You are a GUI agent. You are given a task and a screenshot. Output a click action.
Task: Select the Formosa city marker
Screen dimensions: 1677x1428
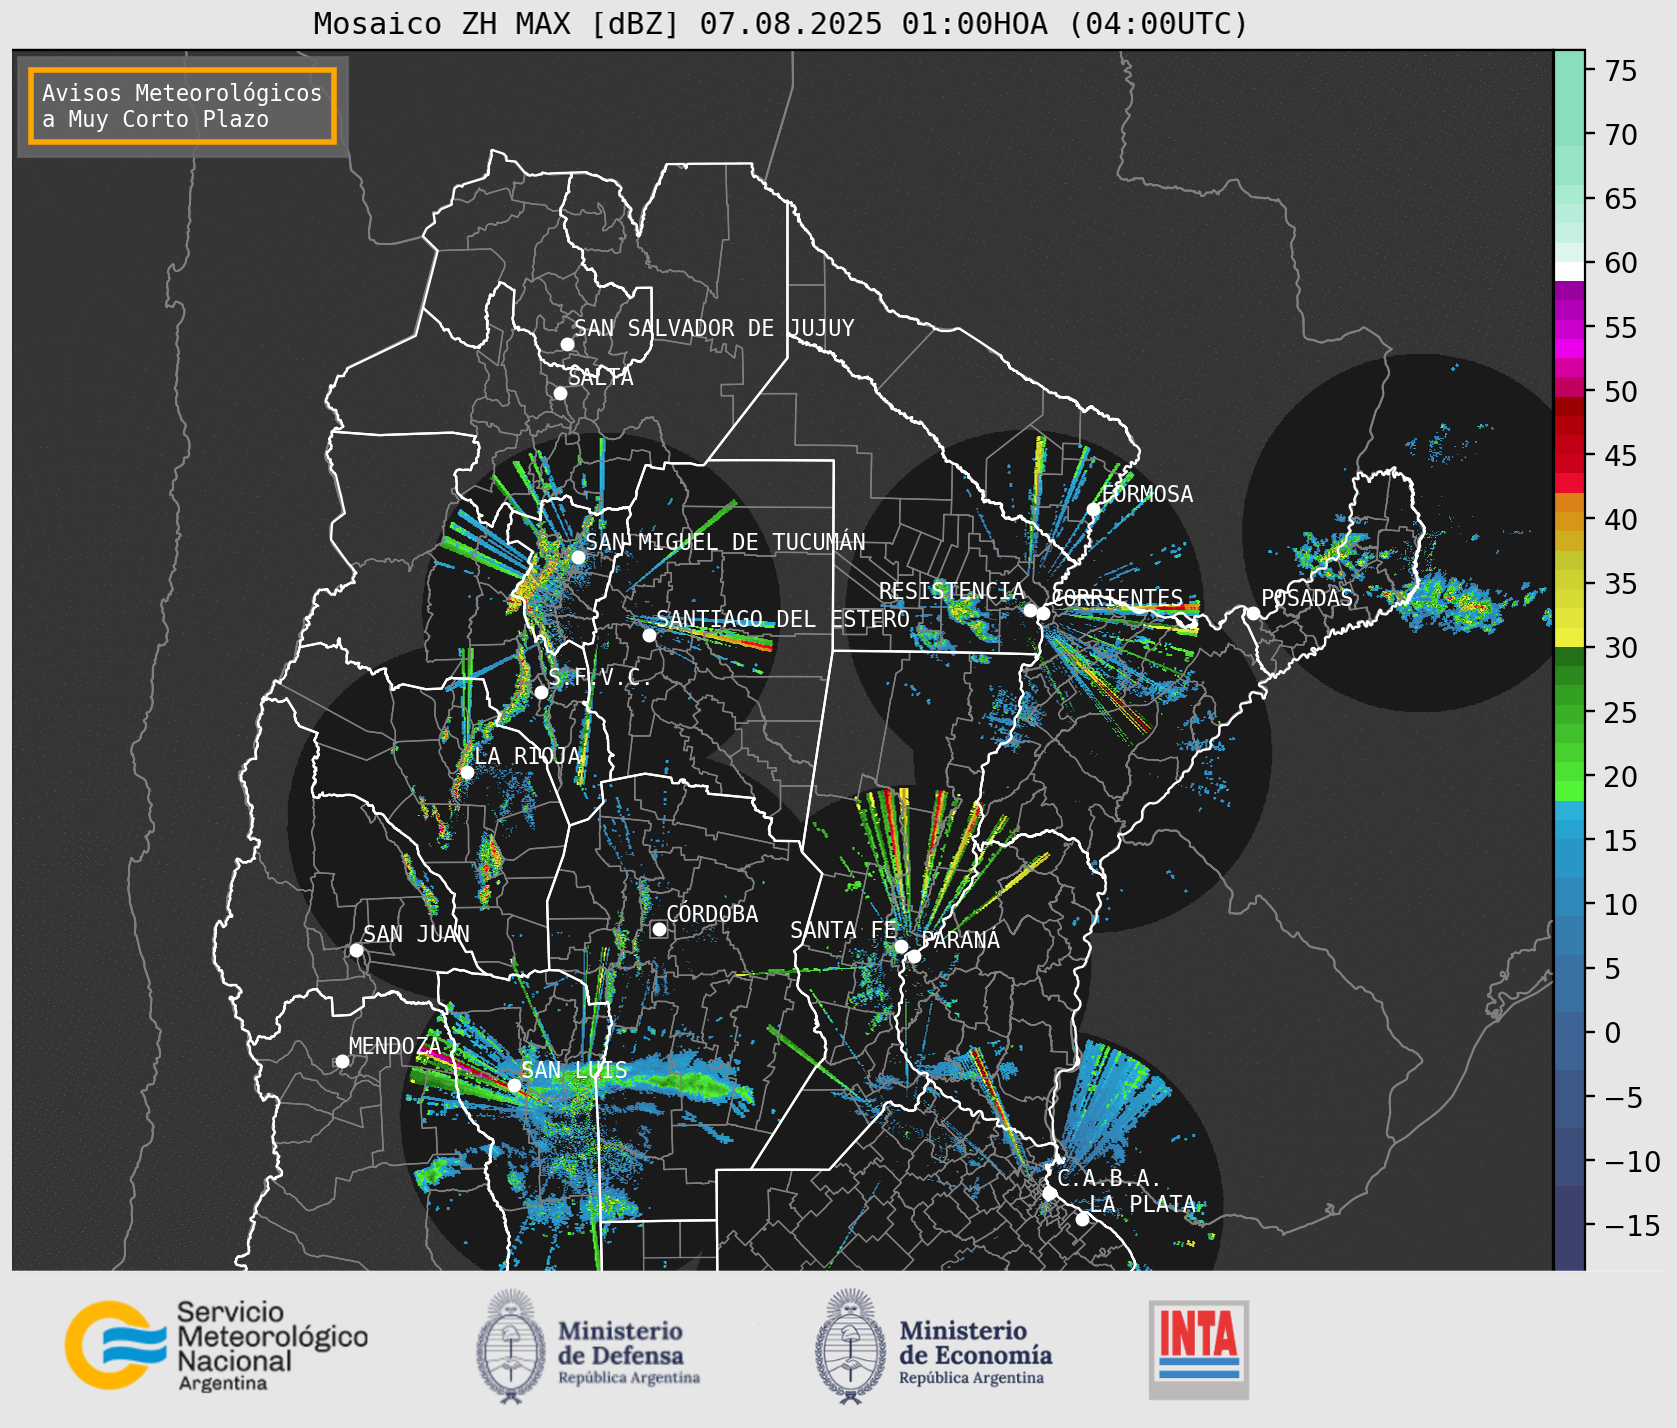click(1093, 509)
